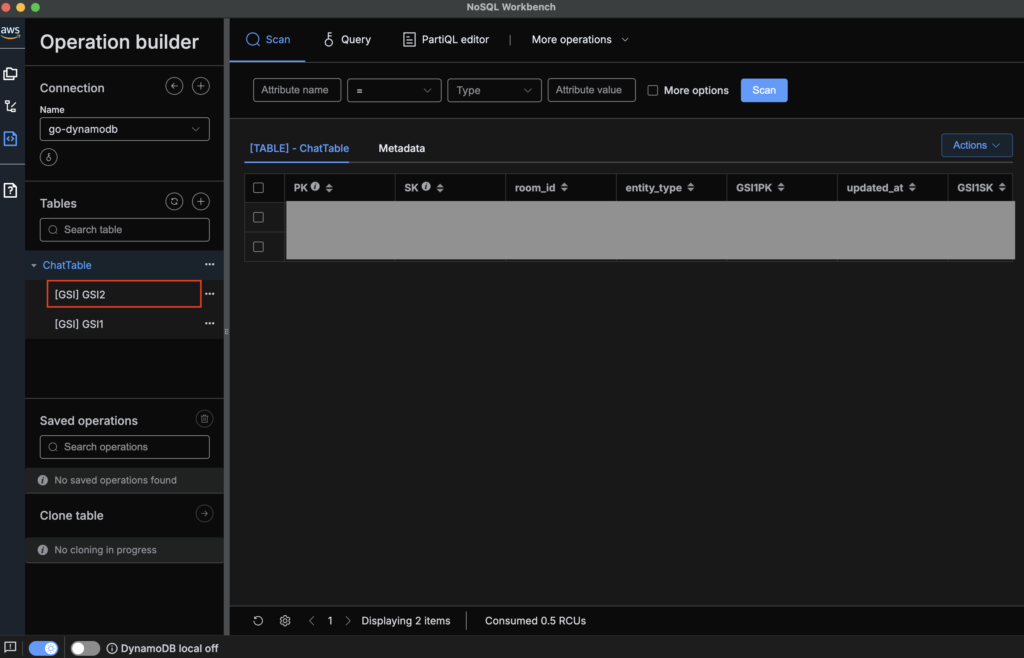Viewport: 1024px width, 658px height.
Task: Open result settings gear in footer
Action: 285,621
